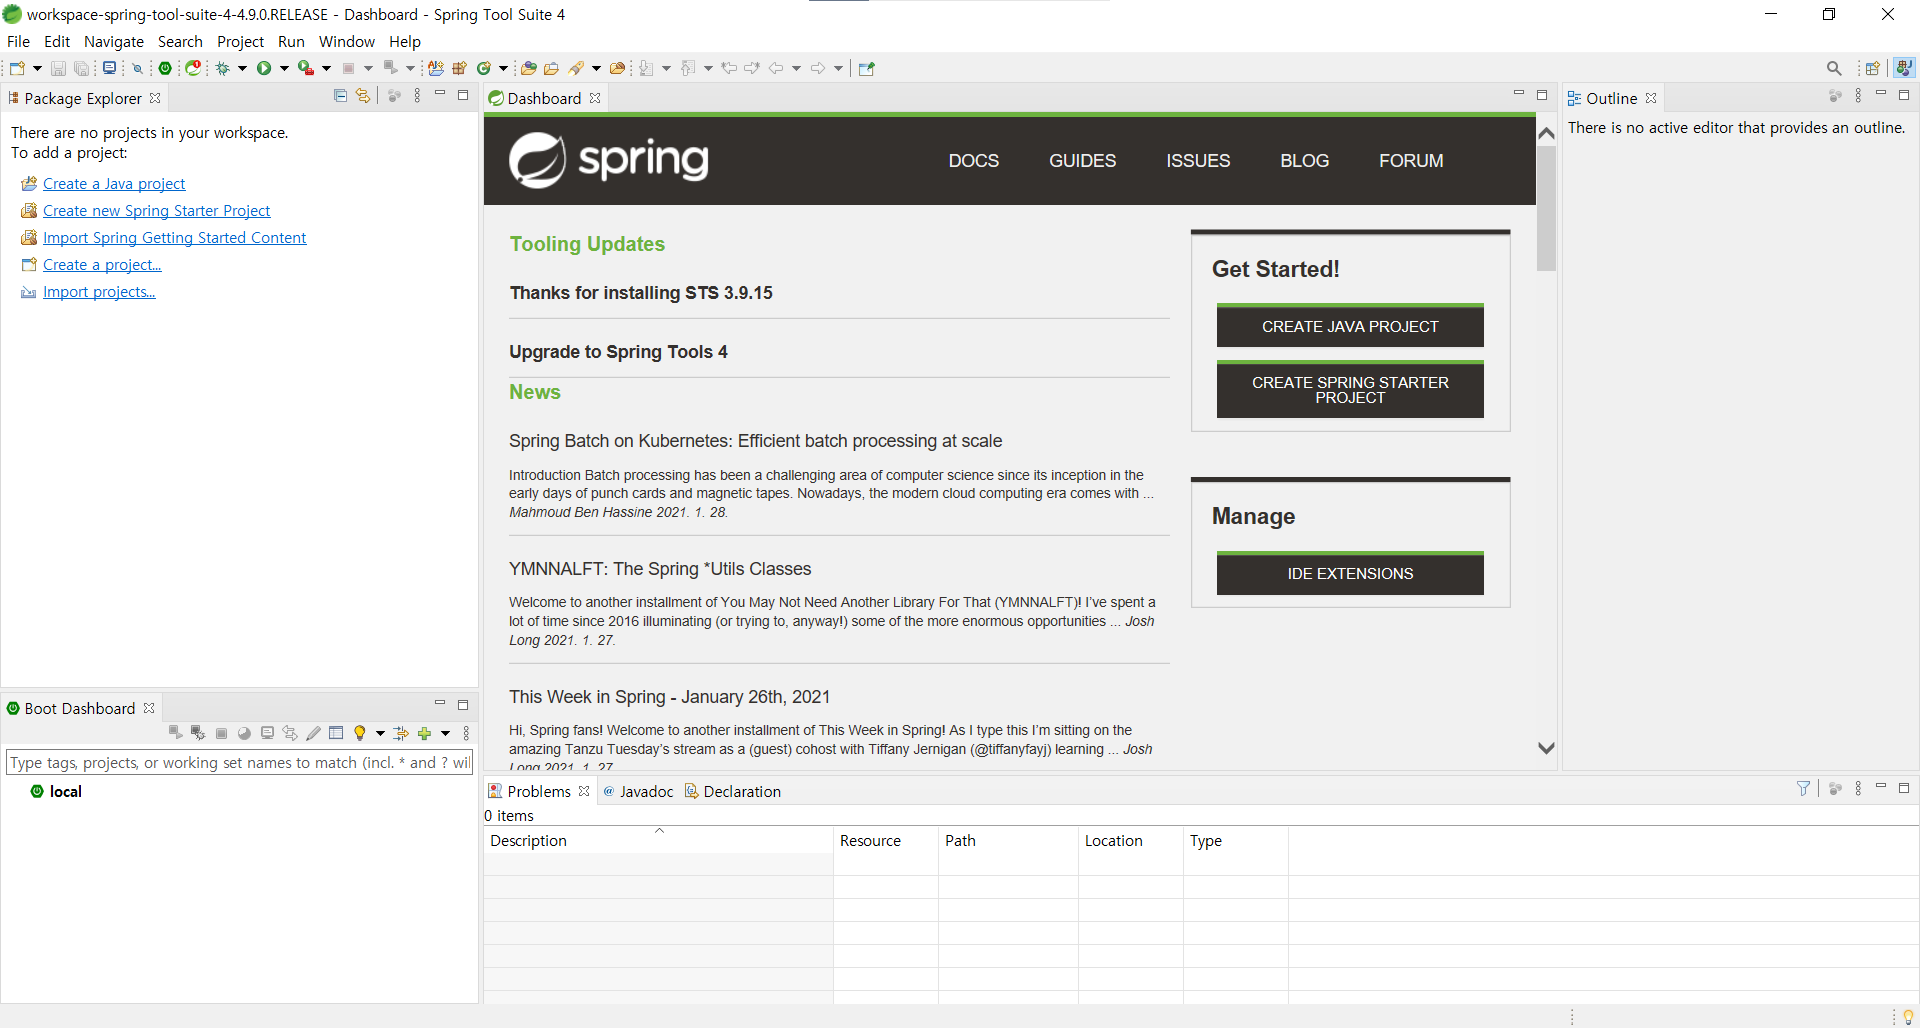This screenshot has width=1920, height=1028.
Task: Toggle Link with Editor in Package Explorer
Action: point(363,96)
